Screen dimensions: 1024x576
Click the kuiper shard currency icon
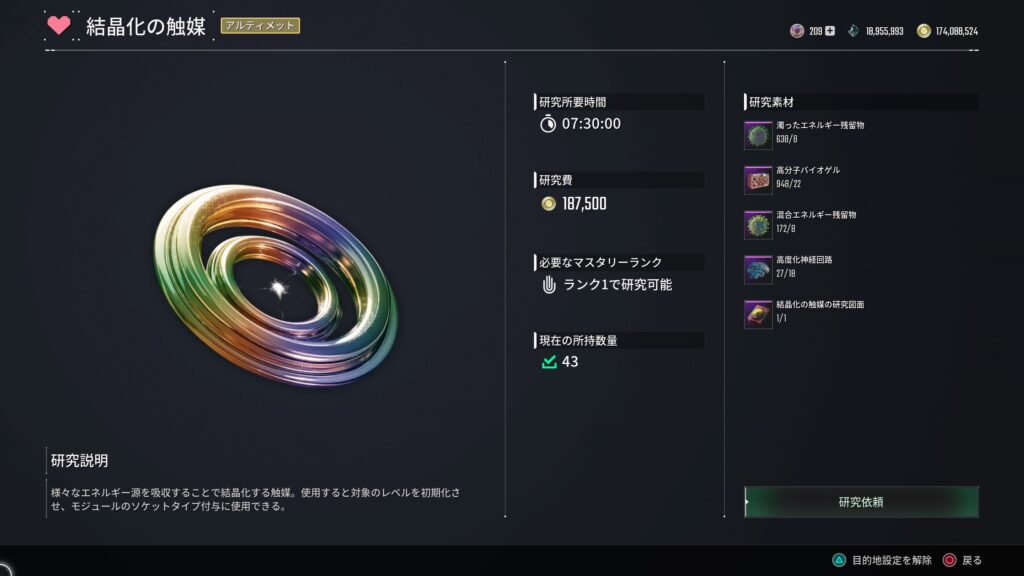pyautogui.click(x=853, y=31)
